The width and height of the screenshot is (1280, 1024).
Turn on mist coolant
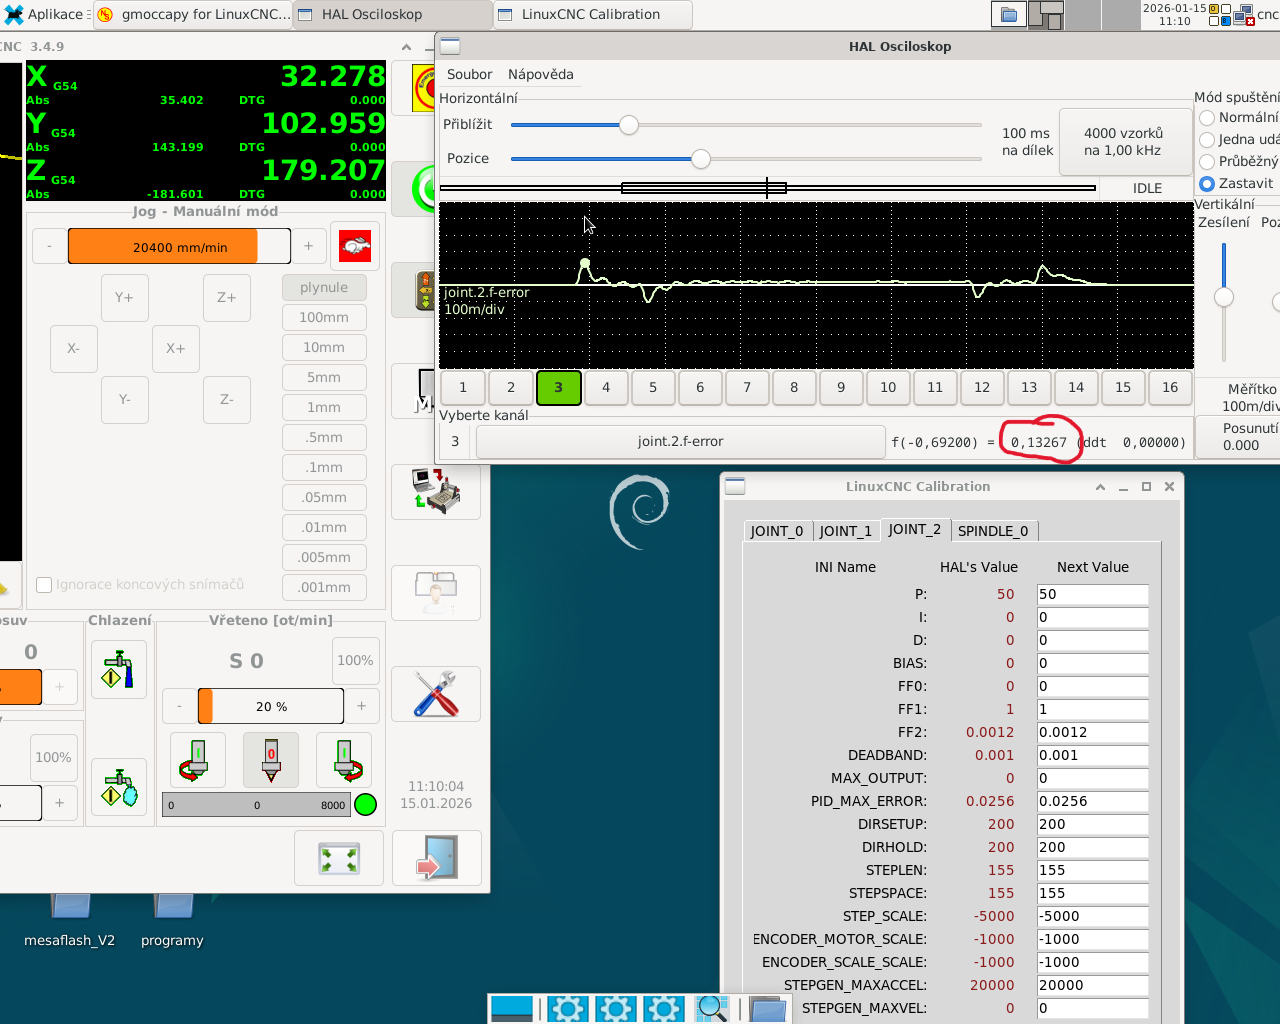(x=119, y=787)
